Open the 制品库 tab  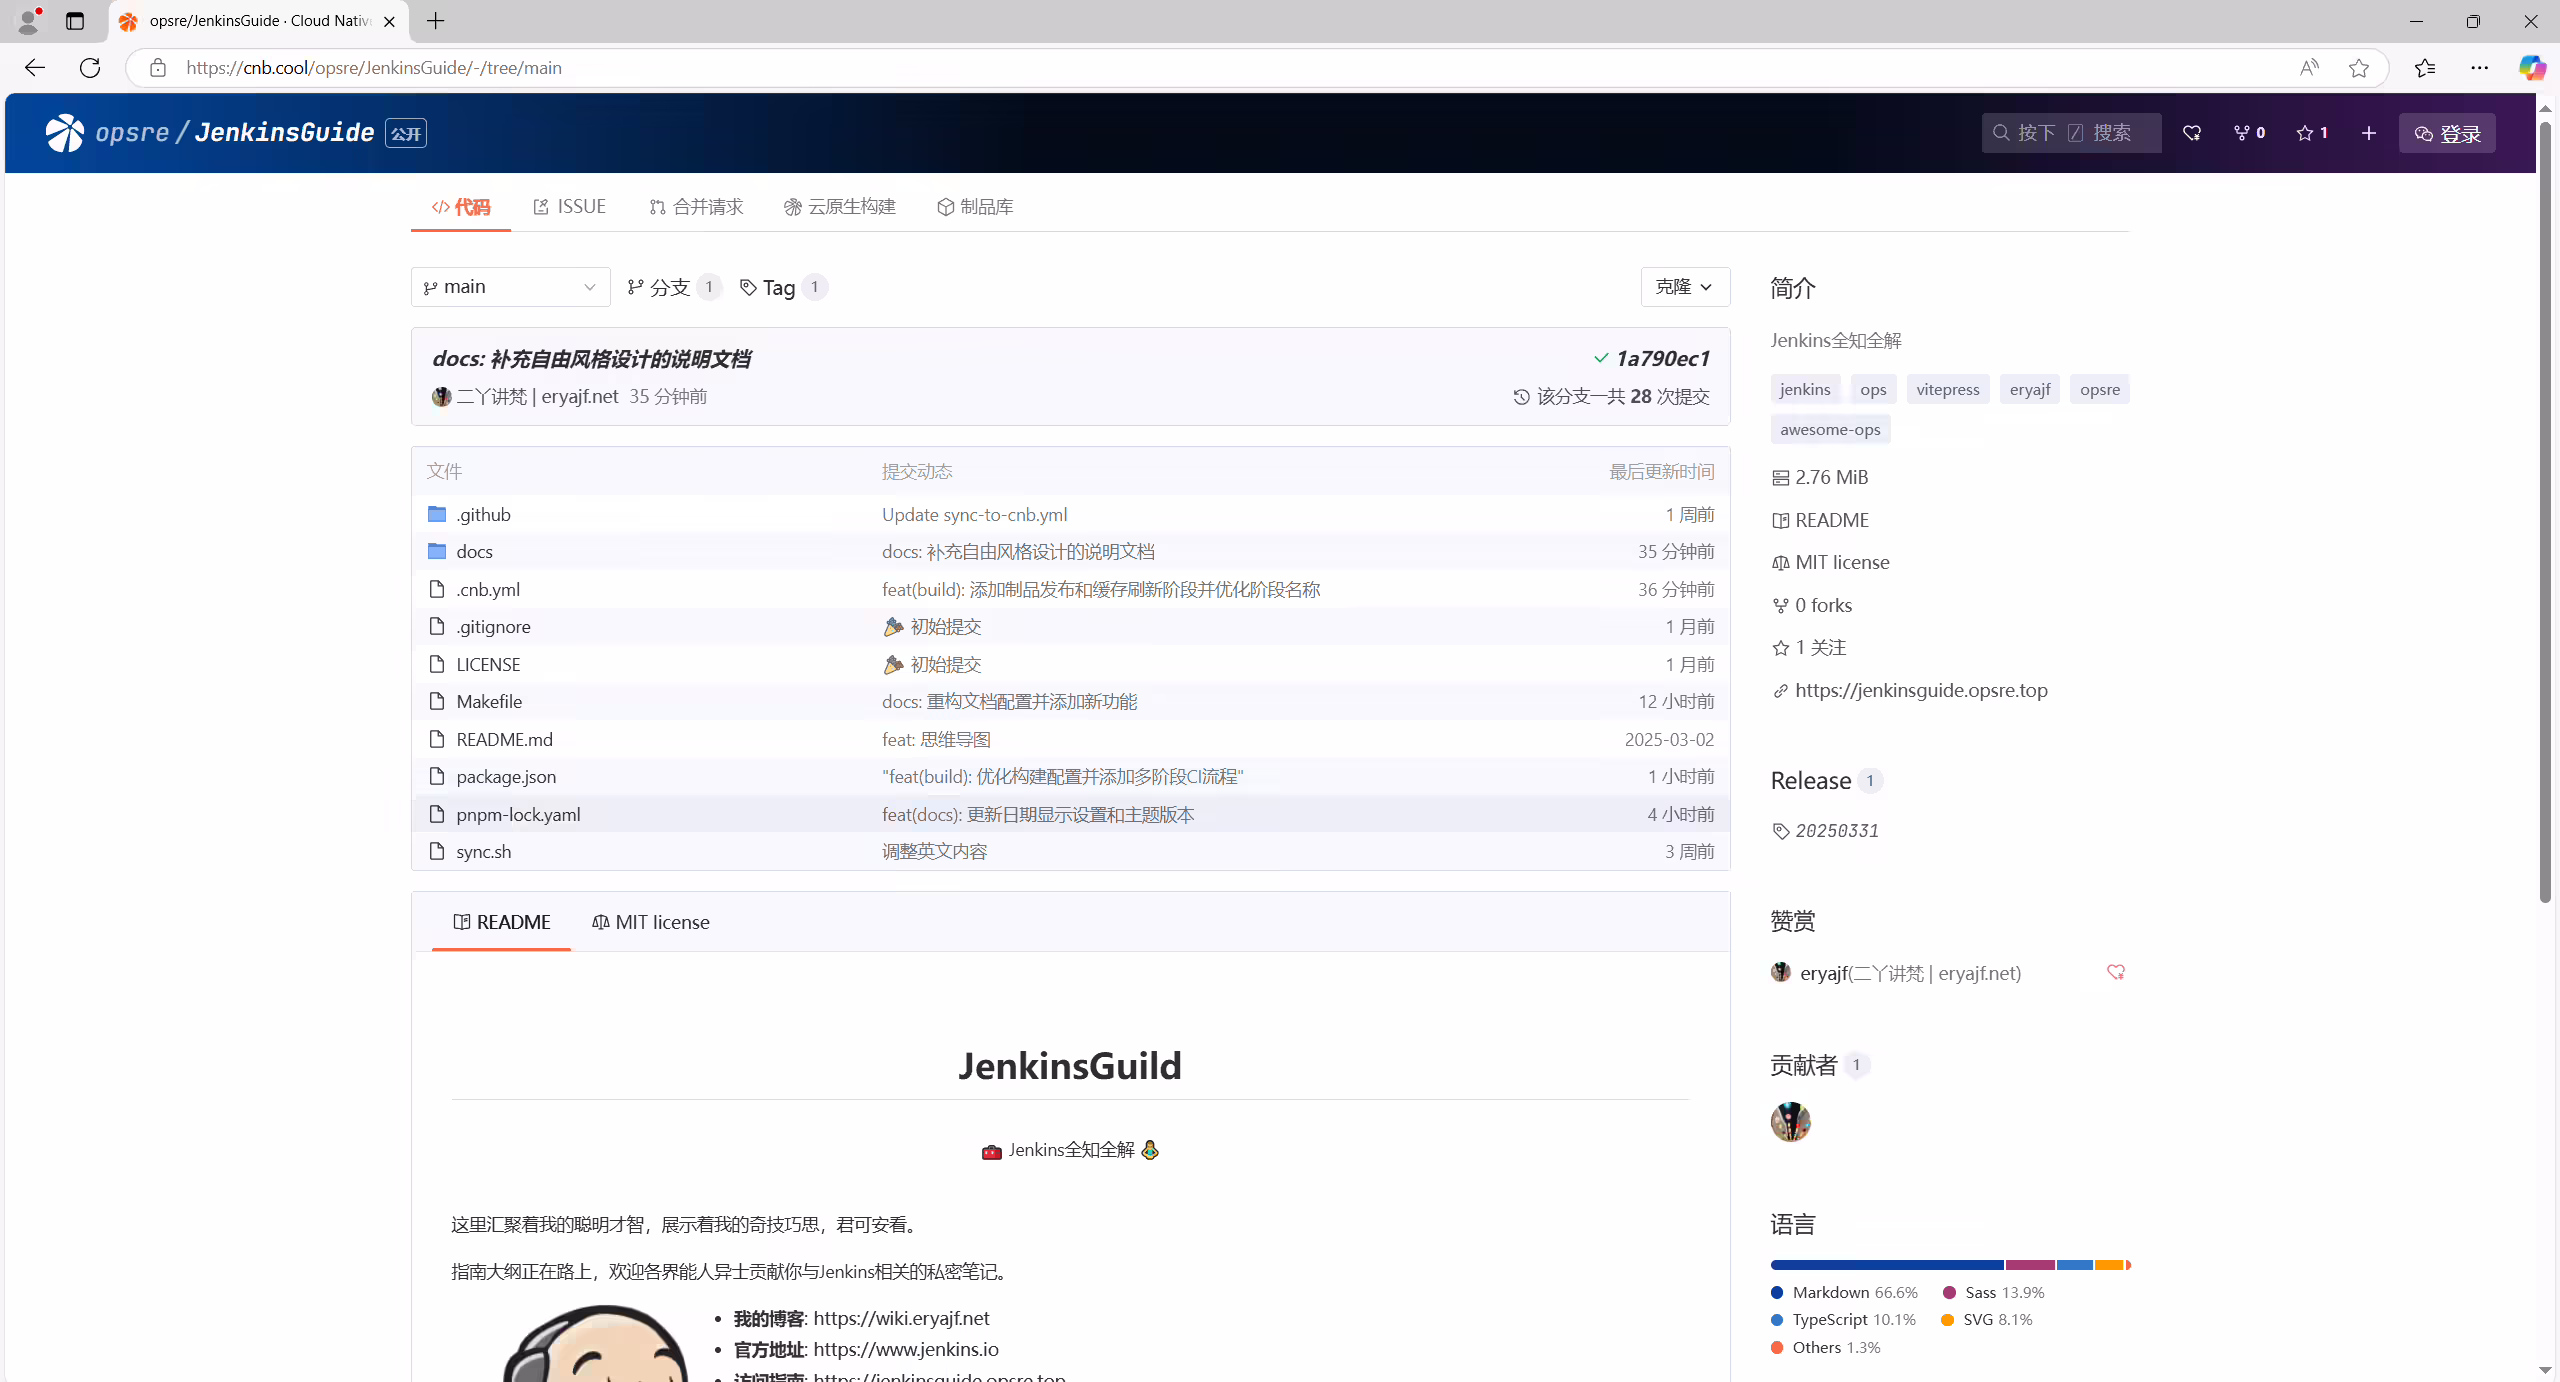coord(975,207)
